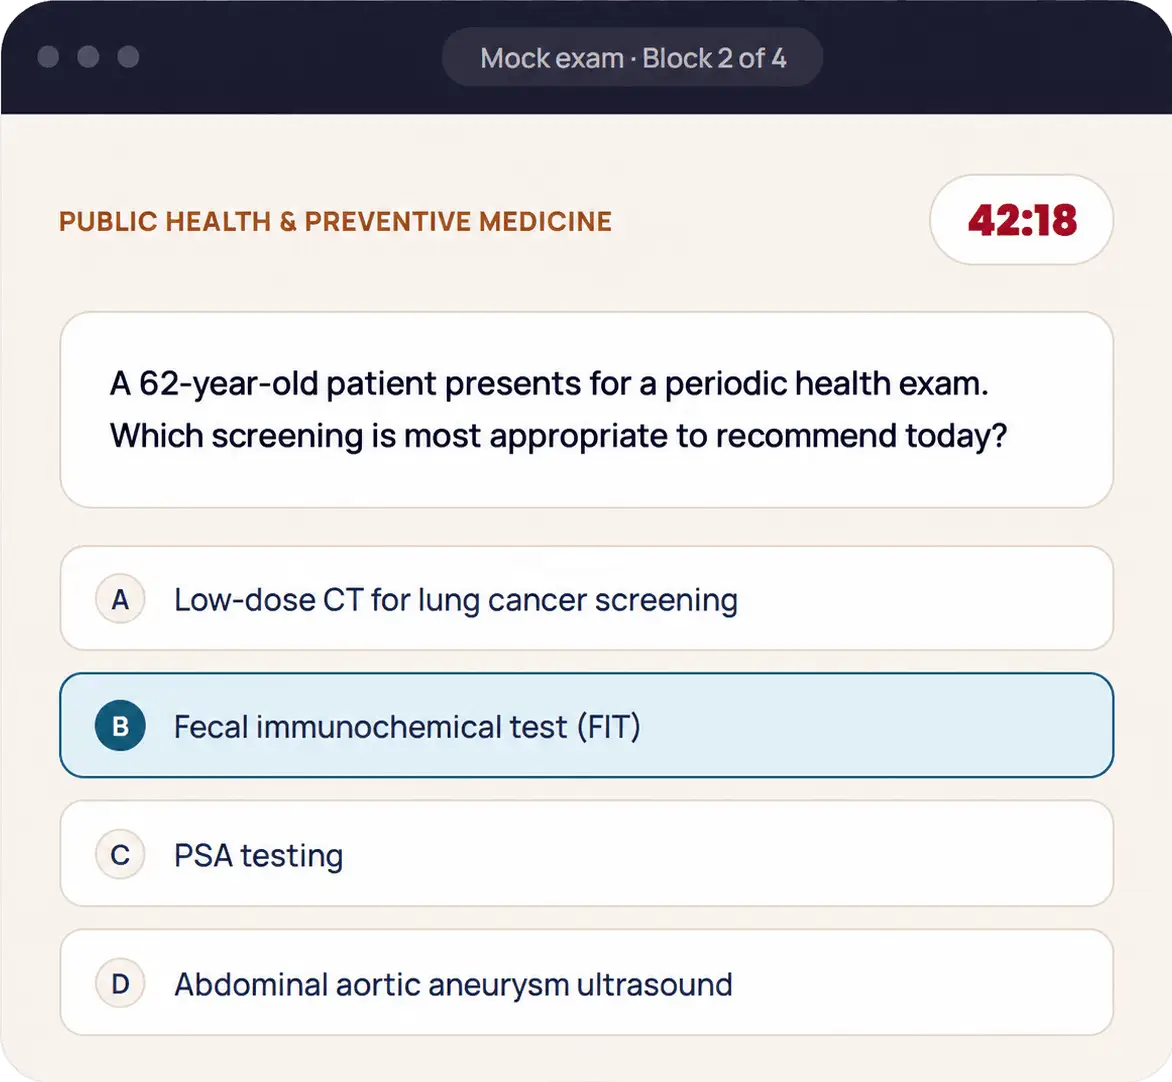Choose the C letter circle

point(120,855)
